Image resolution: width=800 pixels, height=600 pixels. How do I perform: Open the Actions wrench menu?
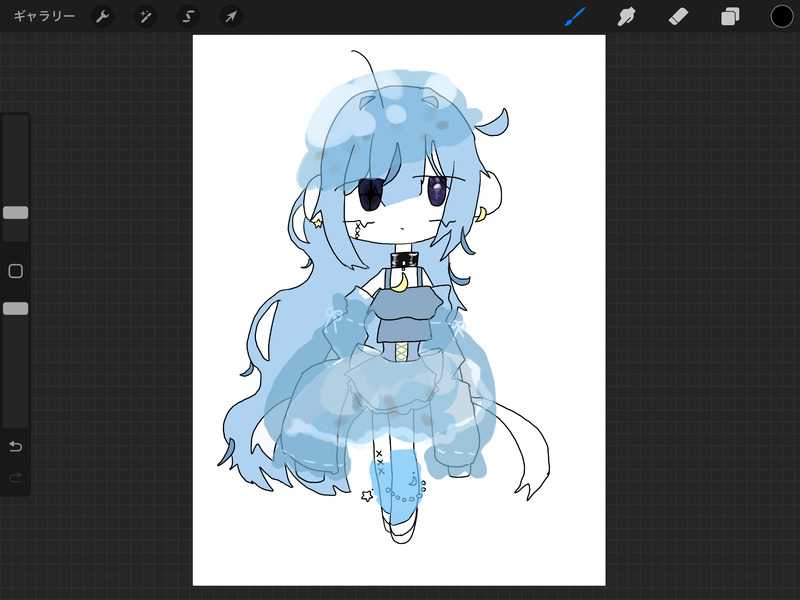tap(103, 16)
